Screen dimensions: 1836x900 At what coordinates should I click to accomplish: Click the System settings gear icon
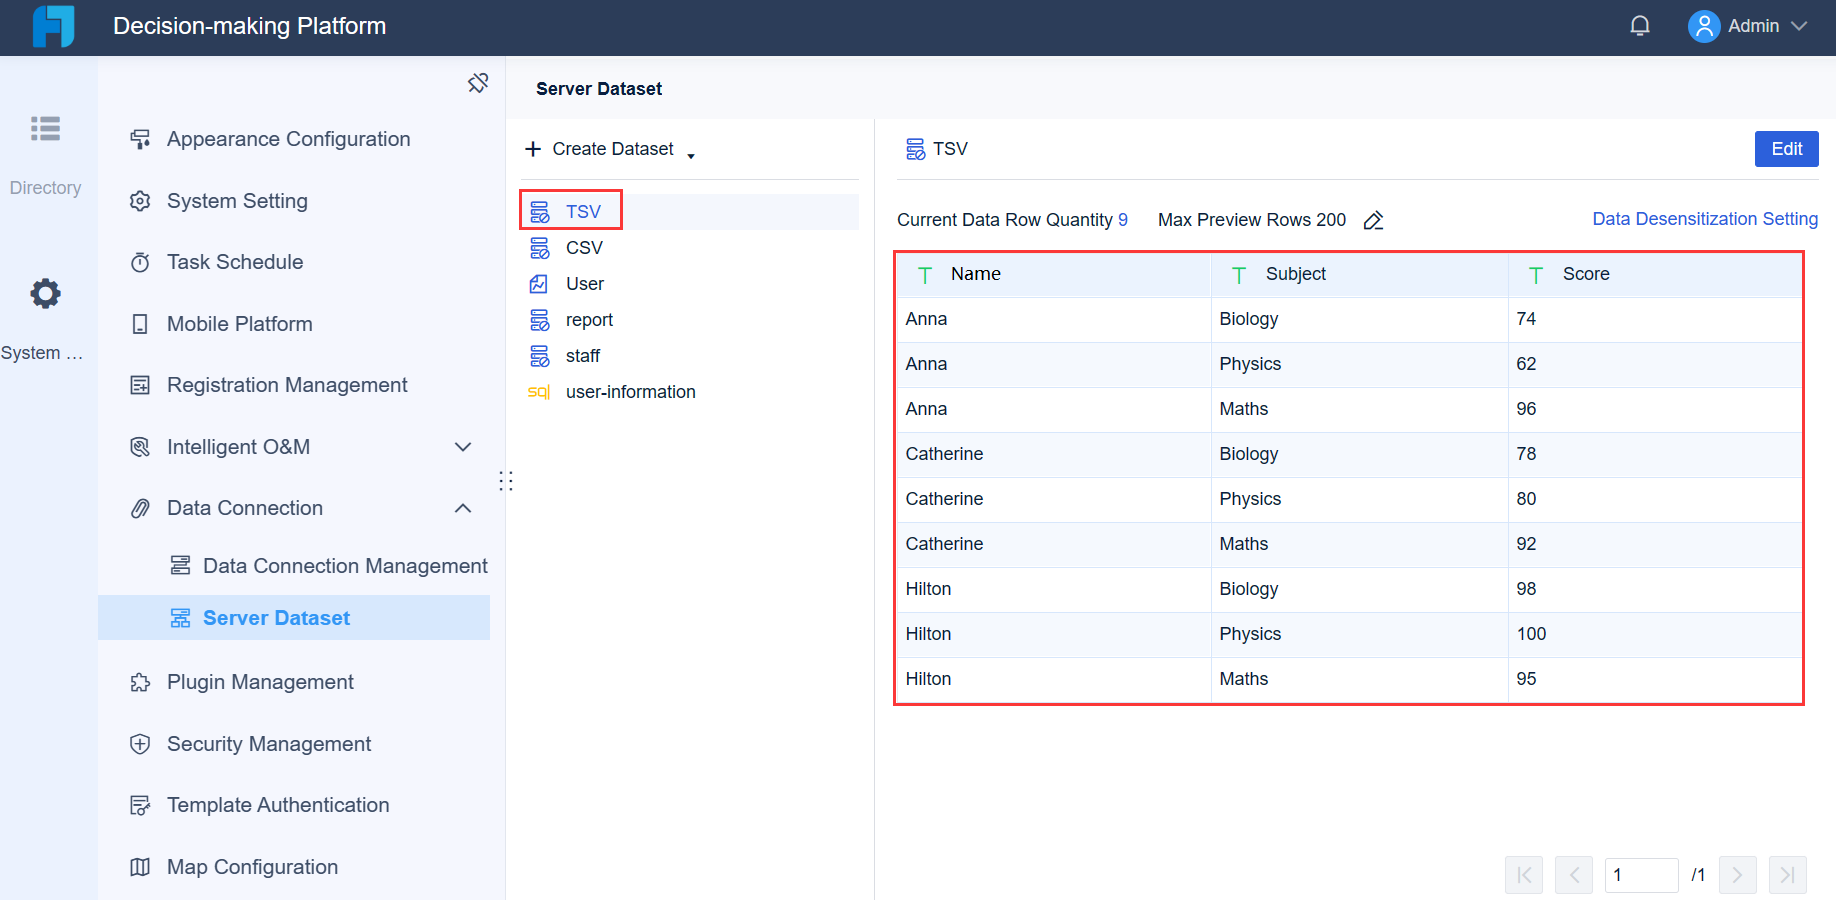click(45, 293)
